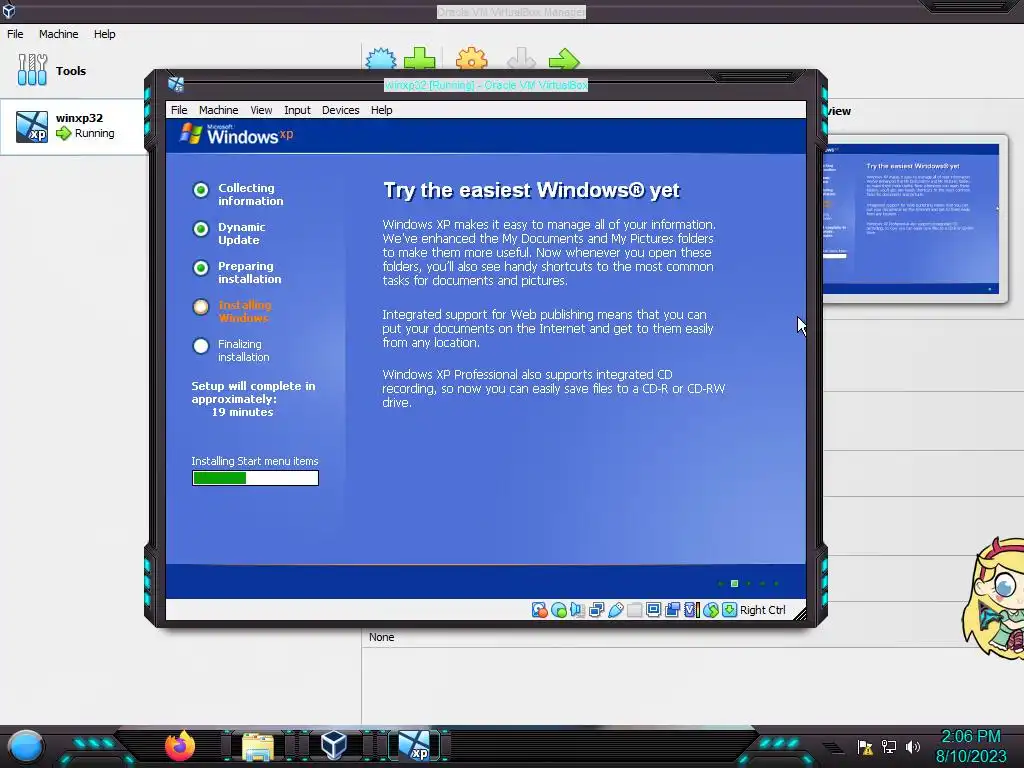Image resolution: width=1024 pixels, height=768 pixels.
Task: Click the display settings status icon
Action: point(653,610)
